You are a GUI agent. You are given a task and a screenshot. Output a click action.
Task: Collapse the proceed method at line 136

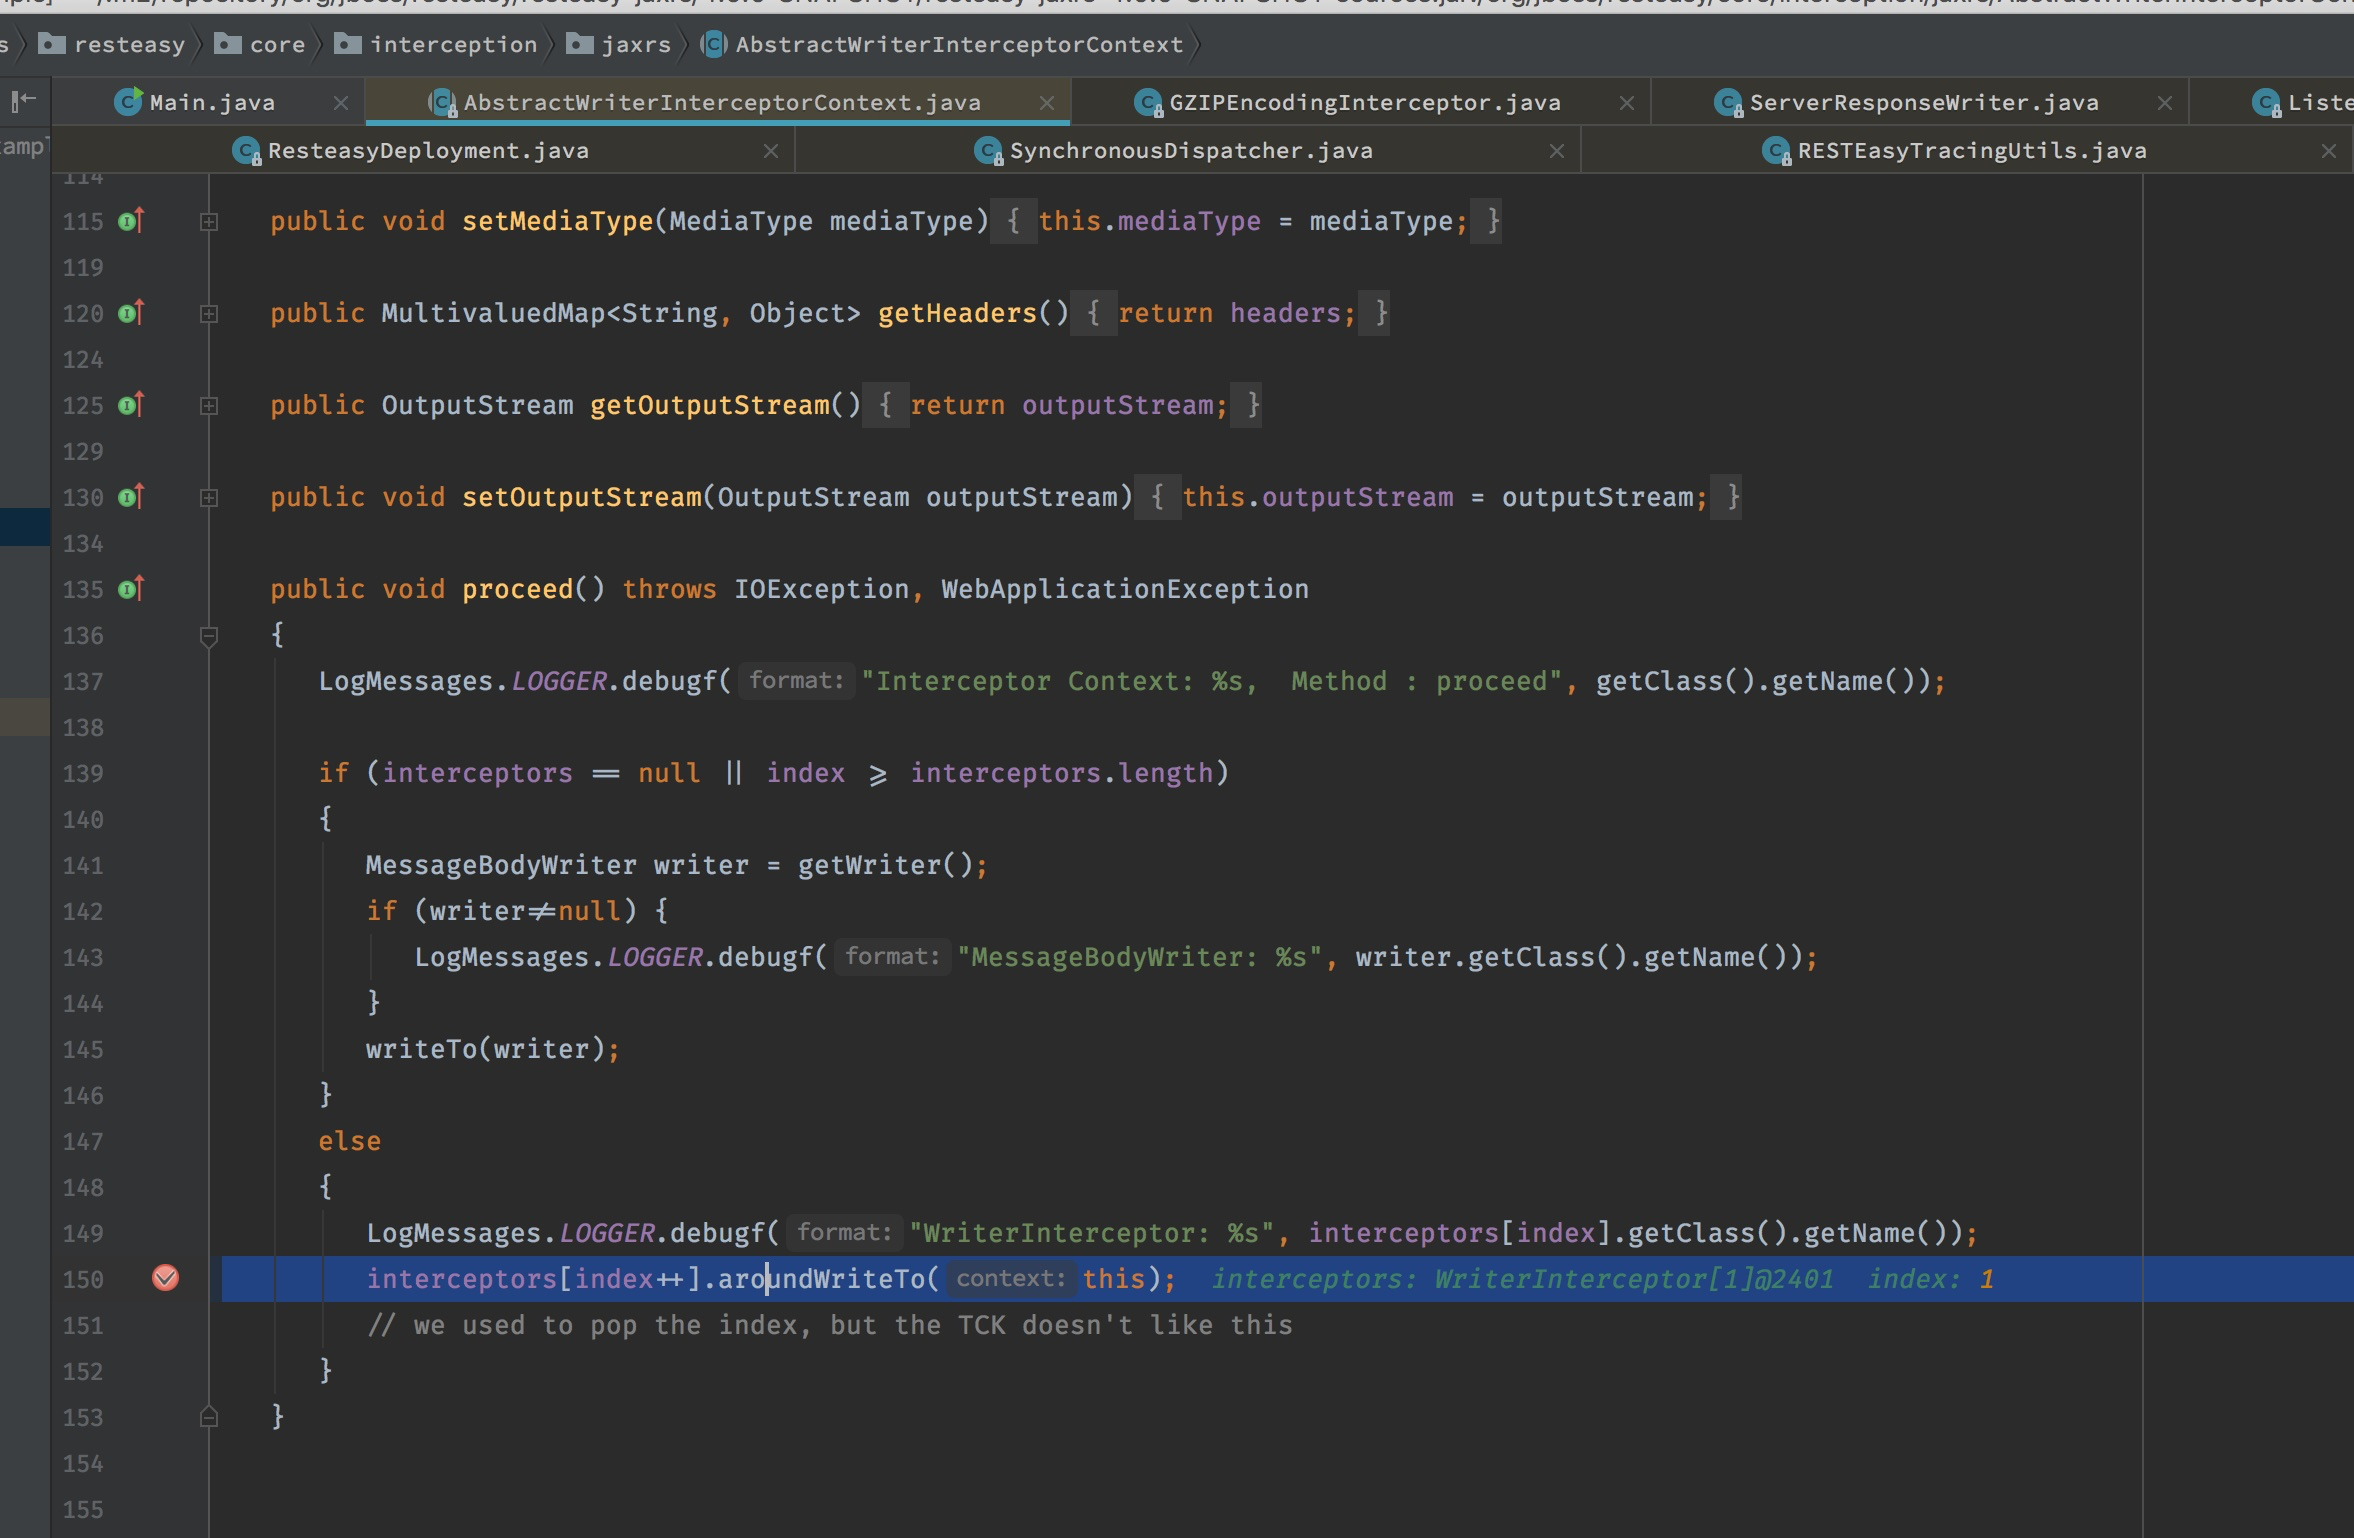[209, 636]
